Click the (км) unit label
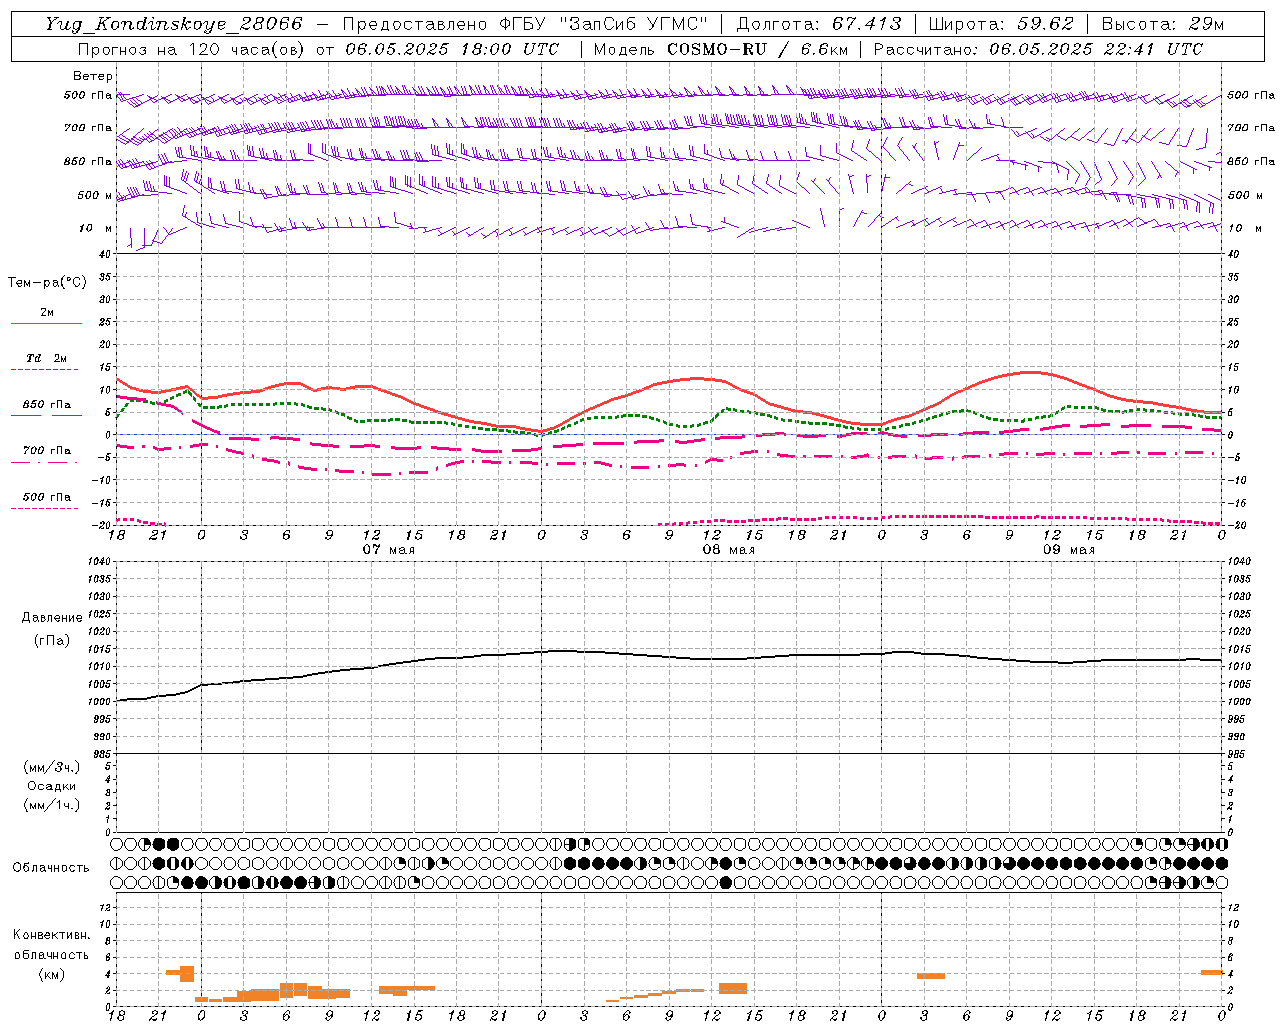The height and width of the screenshot is (1024, 1280). [x=52, y=974]
